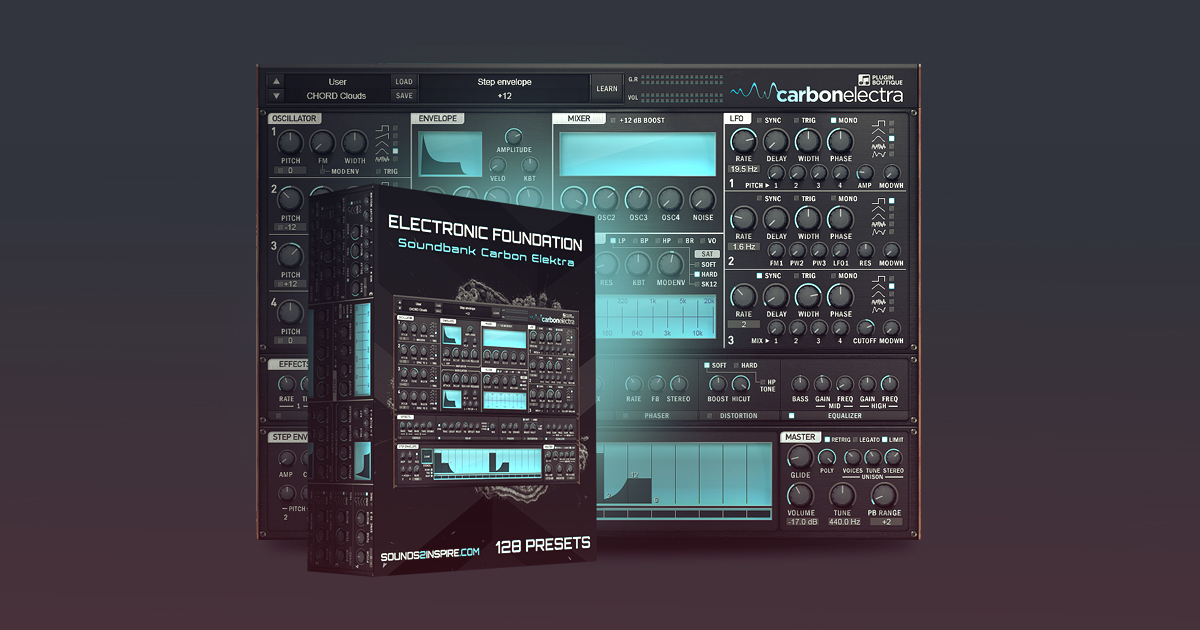The height and width of the screenshot is (630, 1200).
Task: Click the envelope AMPLITUDE knob
Action: pos(514,136)
